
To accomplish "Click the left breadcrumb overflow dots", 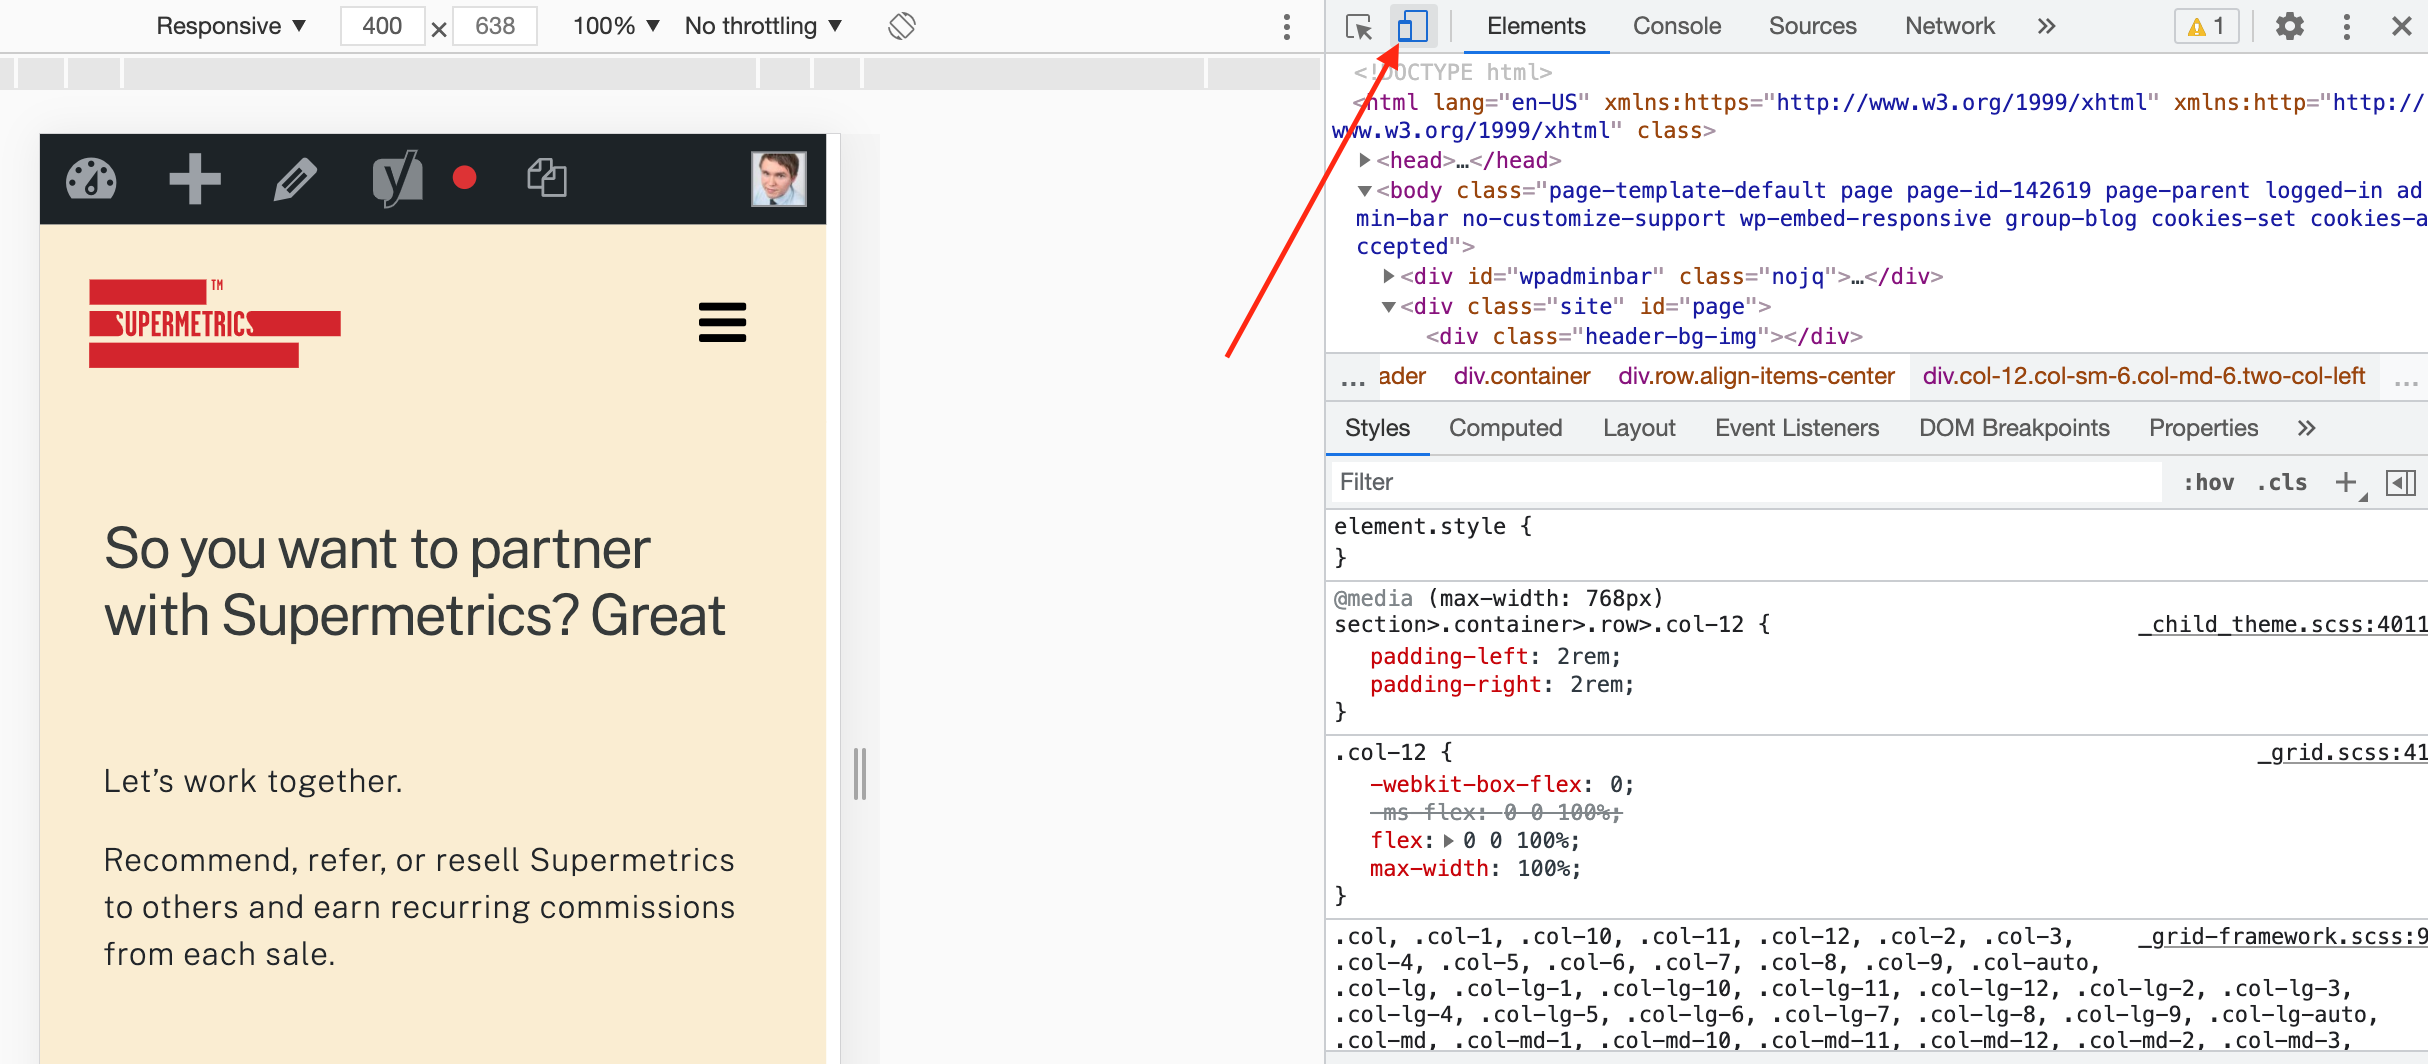I will click(x=1352, y=380).
